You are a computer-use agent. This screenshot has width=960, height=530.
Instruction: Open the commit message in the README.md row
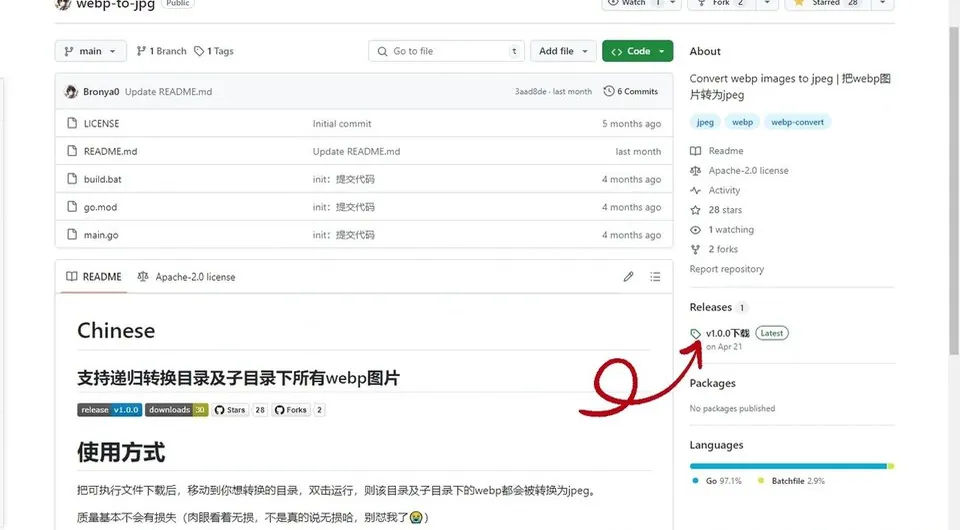(356, 151)
